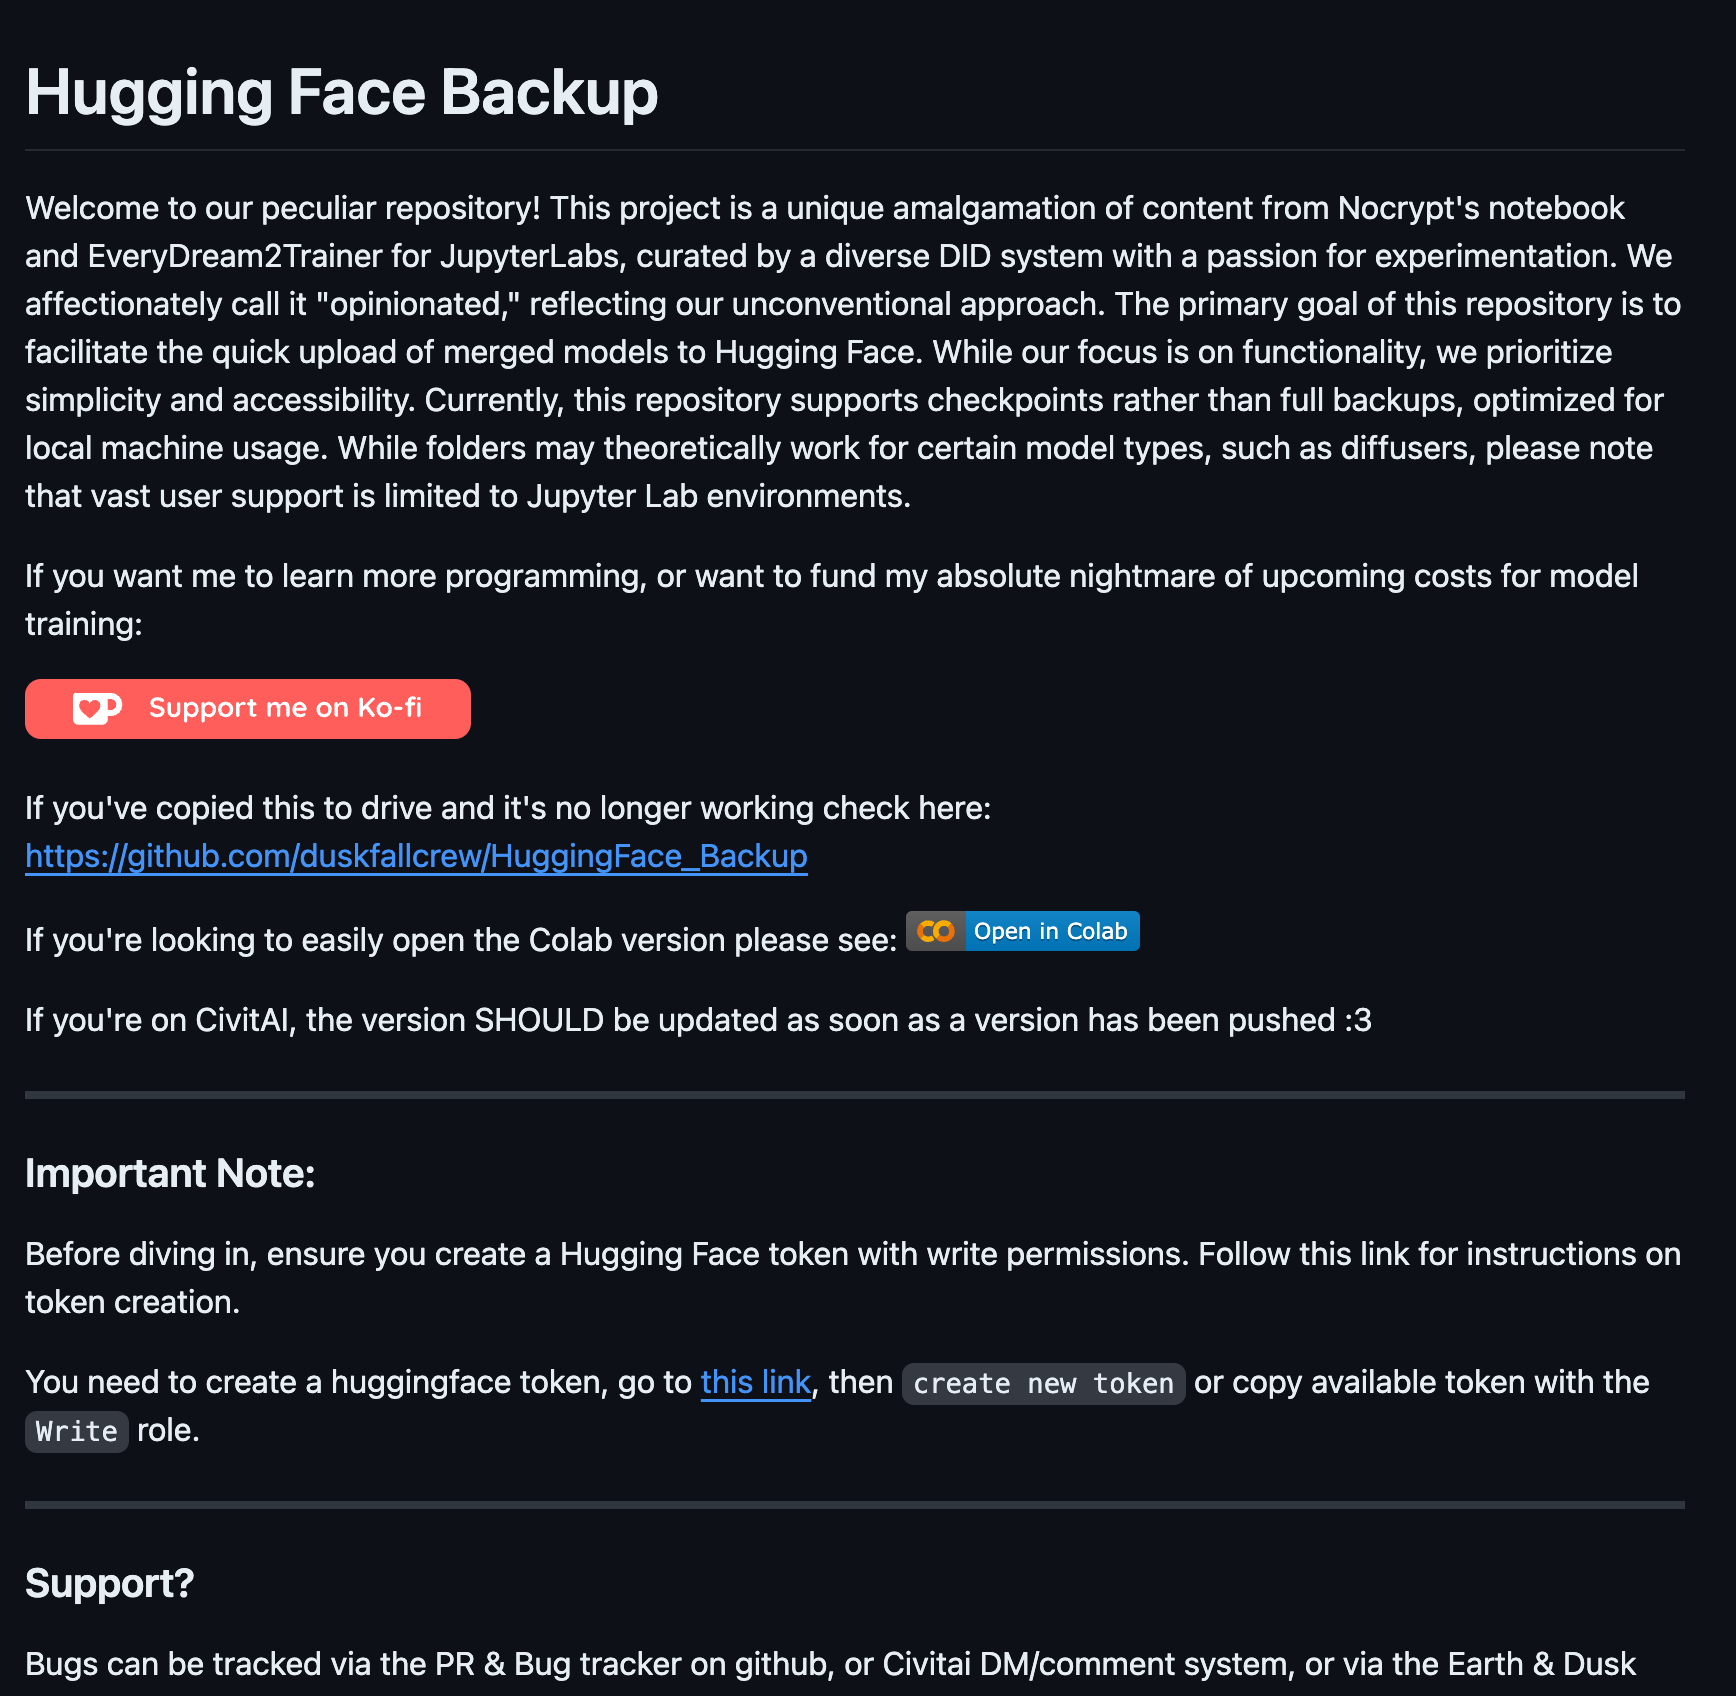Click the Open in Colab badge label
The height and width of the screenshot is (1696, 1736).
coord(1050,931)
